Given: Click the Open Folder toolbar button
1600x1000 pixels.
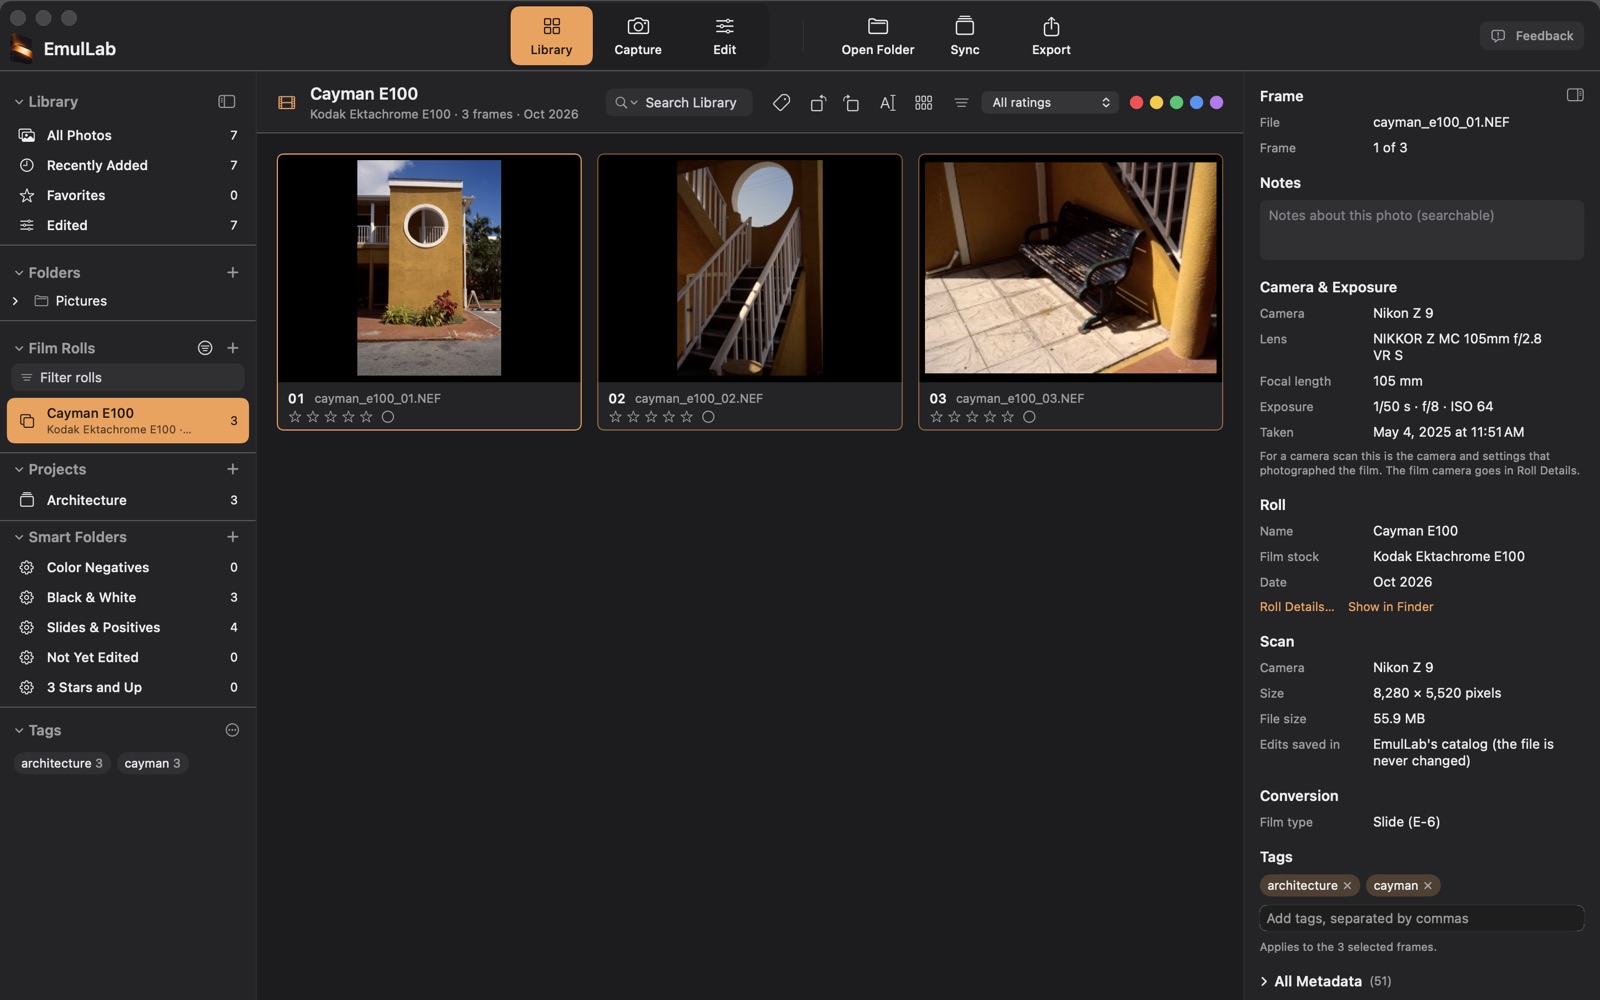Looking at the screenshot, I should pos(877,36).
